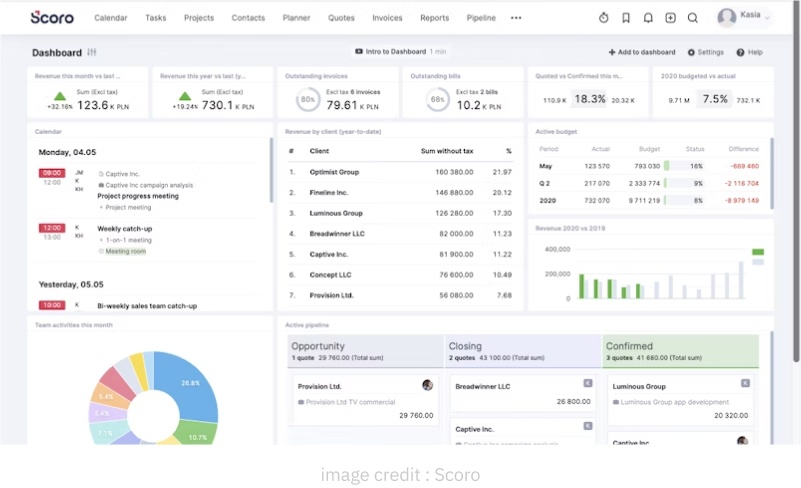Click corner icon on Luminous Group card

(745, 383)
